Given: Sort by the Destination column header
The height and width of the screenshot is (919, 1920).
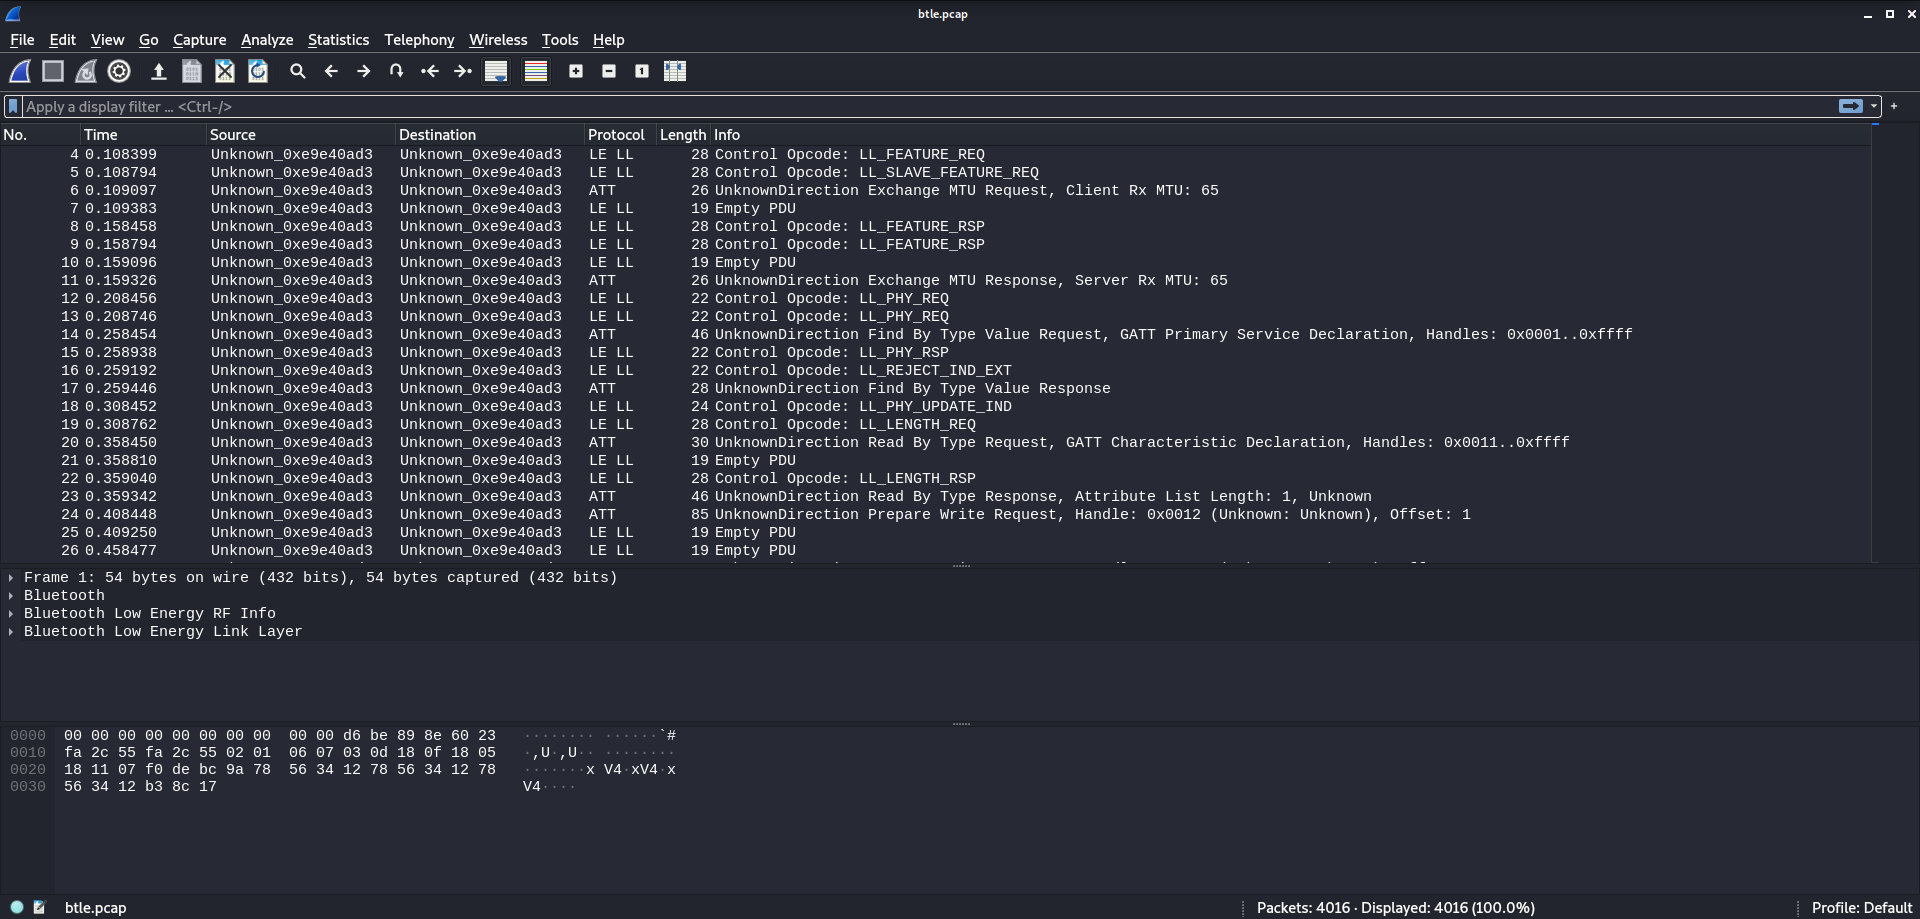Looking at the screenshot, I should click(x=490, y=135).
